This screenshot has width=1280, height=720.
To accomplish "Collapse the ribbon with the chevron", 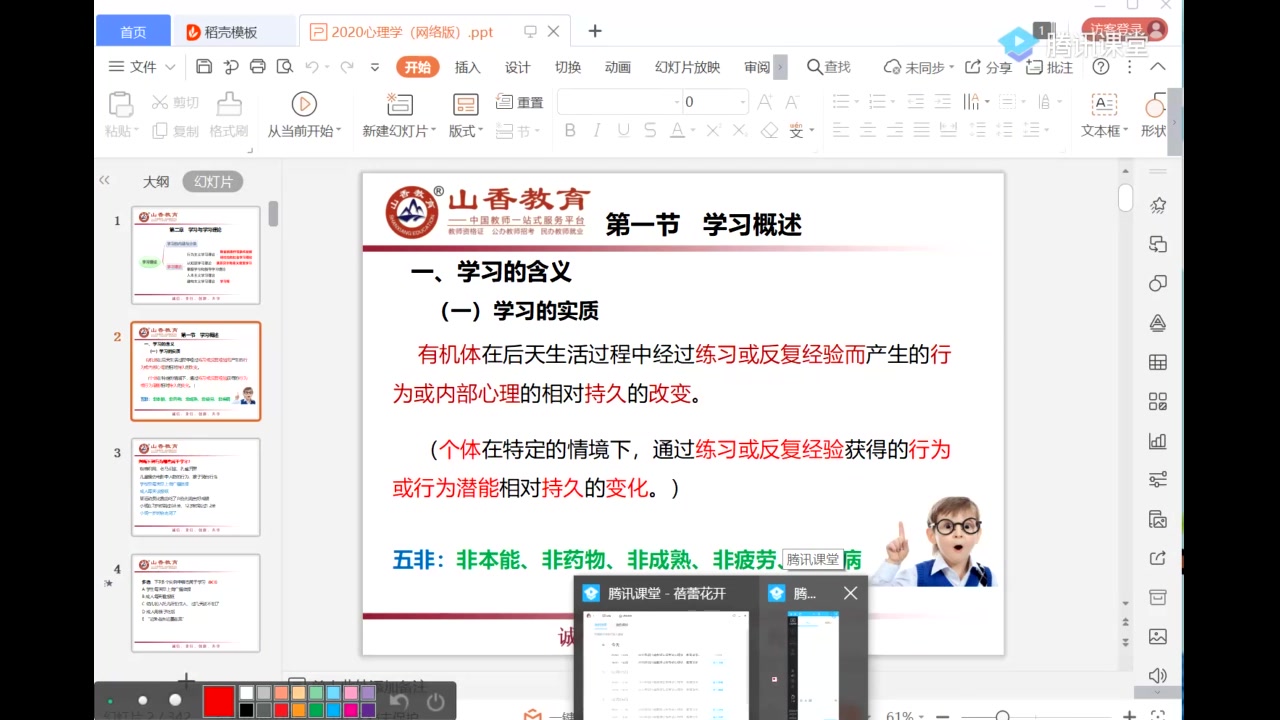I will [x=1158, y=67].
